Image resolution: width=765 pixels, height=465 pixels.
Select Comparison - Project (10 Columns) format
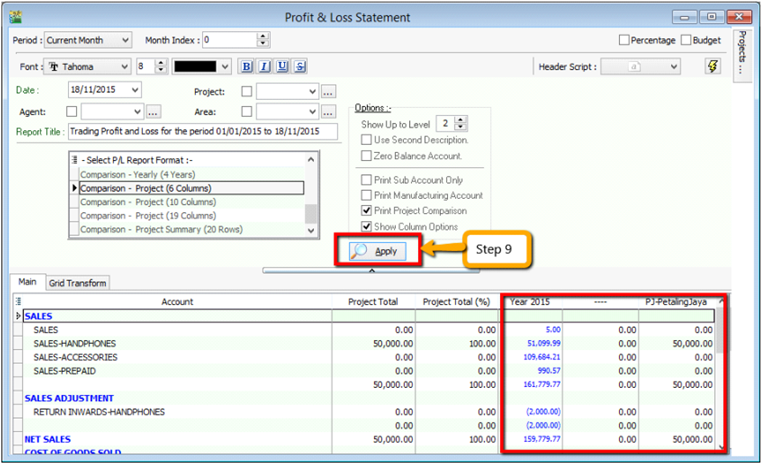[x=147, y=201]
